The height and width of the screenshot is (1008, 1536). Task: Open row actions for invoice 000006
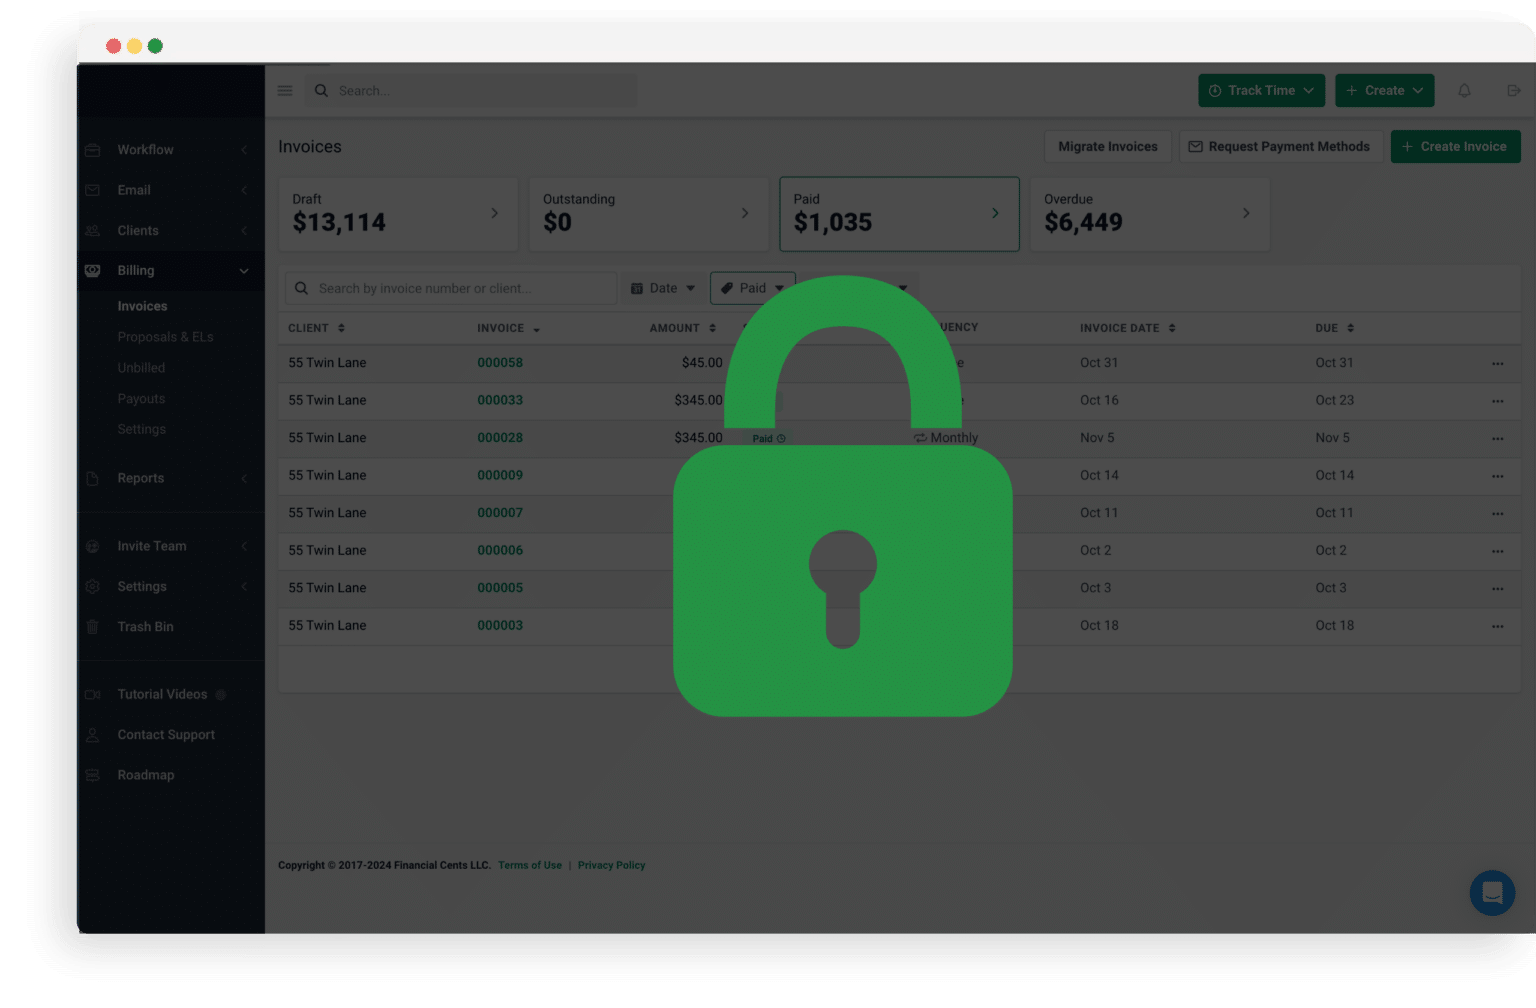point(1497,551)
